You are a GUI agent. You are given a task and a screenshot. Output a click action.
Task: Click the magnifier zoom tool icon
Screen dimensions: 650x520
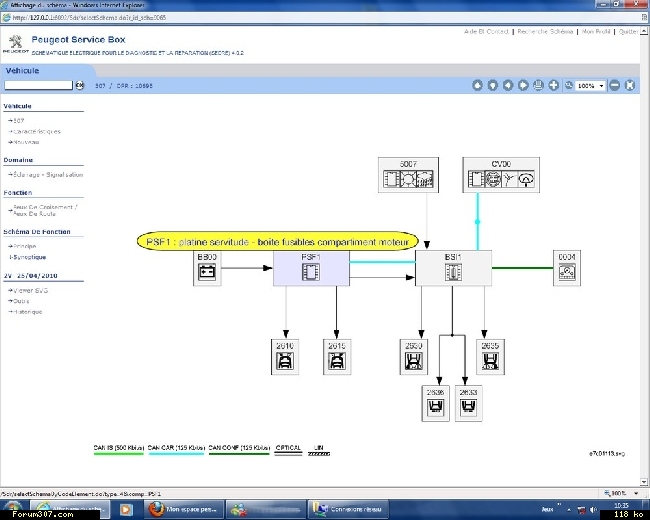point(569,85)
